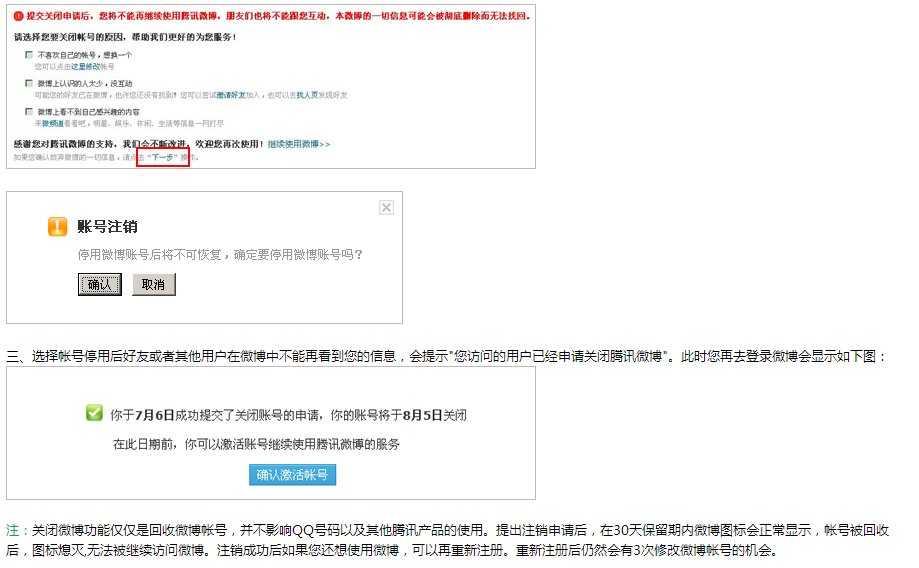The height and width of the screenshot is (568, 919).
Task: Click the orange exclamation icon in dialog
Action: coord(57,226)
